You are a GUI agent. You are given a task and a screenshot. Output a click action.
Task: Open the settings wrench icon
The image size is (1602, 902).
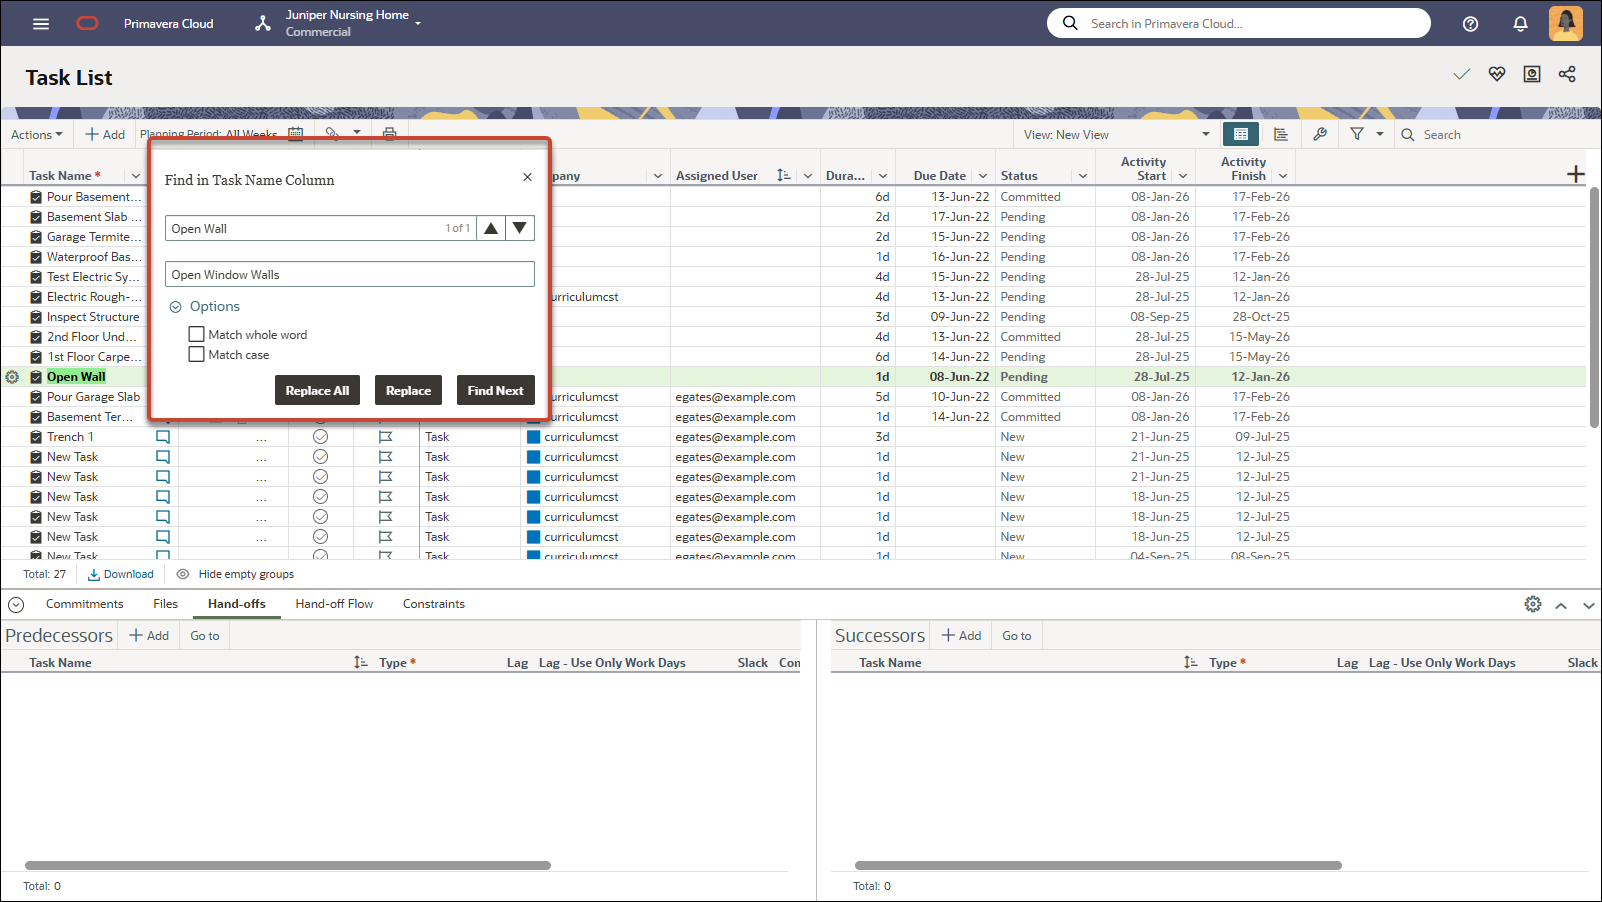[1320, 134]
